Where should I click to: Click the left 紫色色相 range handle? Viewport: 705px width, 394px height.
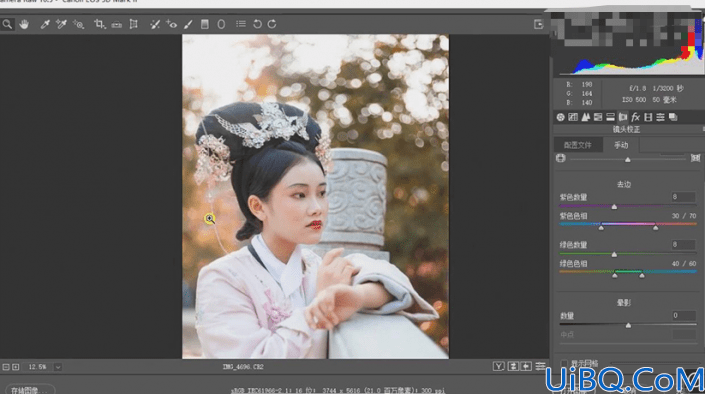pyautogui.click(x=601, y=228)
